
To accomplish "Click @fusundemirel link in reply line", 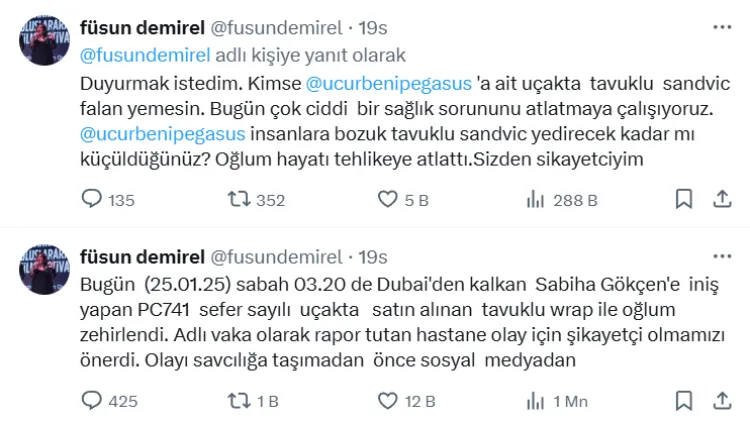I will click(x=140, y=55).
